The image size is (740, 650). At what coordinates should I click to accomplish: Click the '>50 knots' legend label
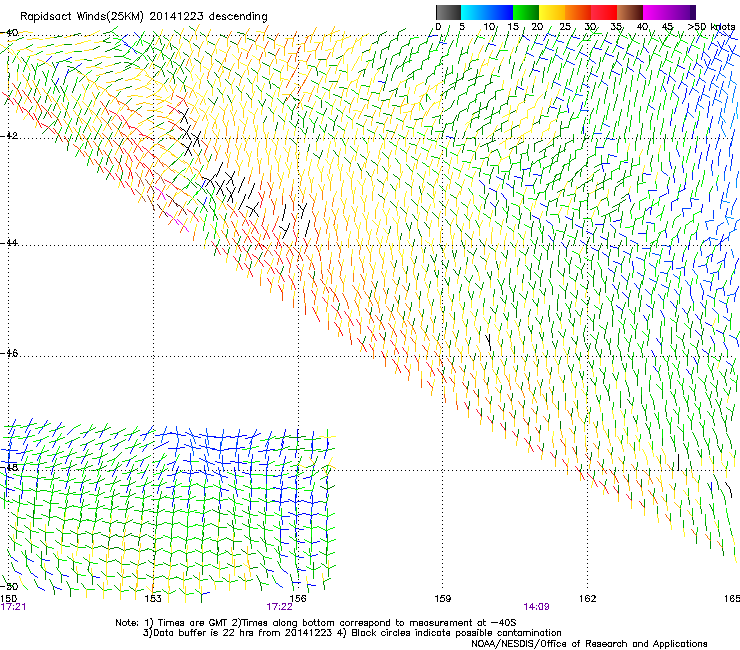pos(711,27)
